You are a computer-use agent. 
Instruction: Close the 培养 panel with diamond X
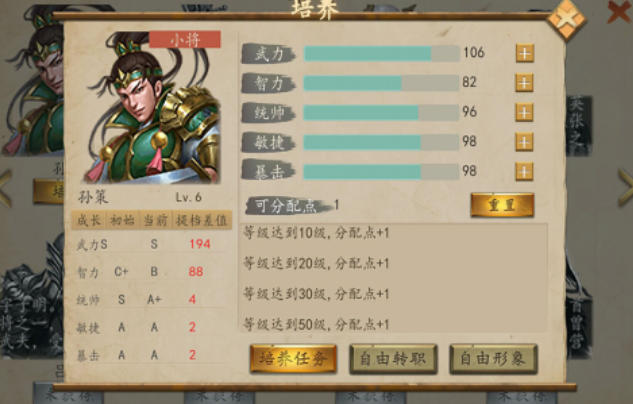pos(566,19)
